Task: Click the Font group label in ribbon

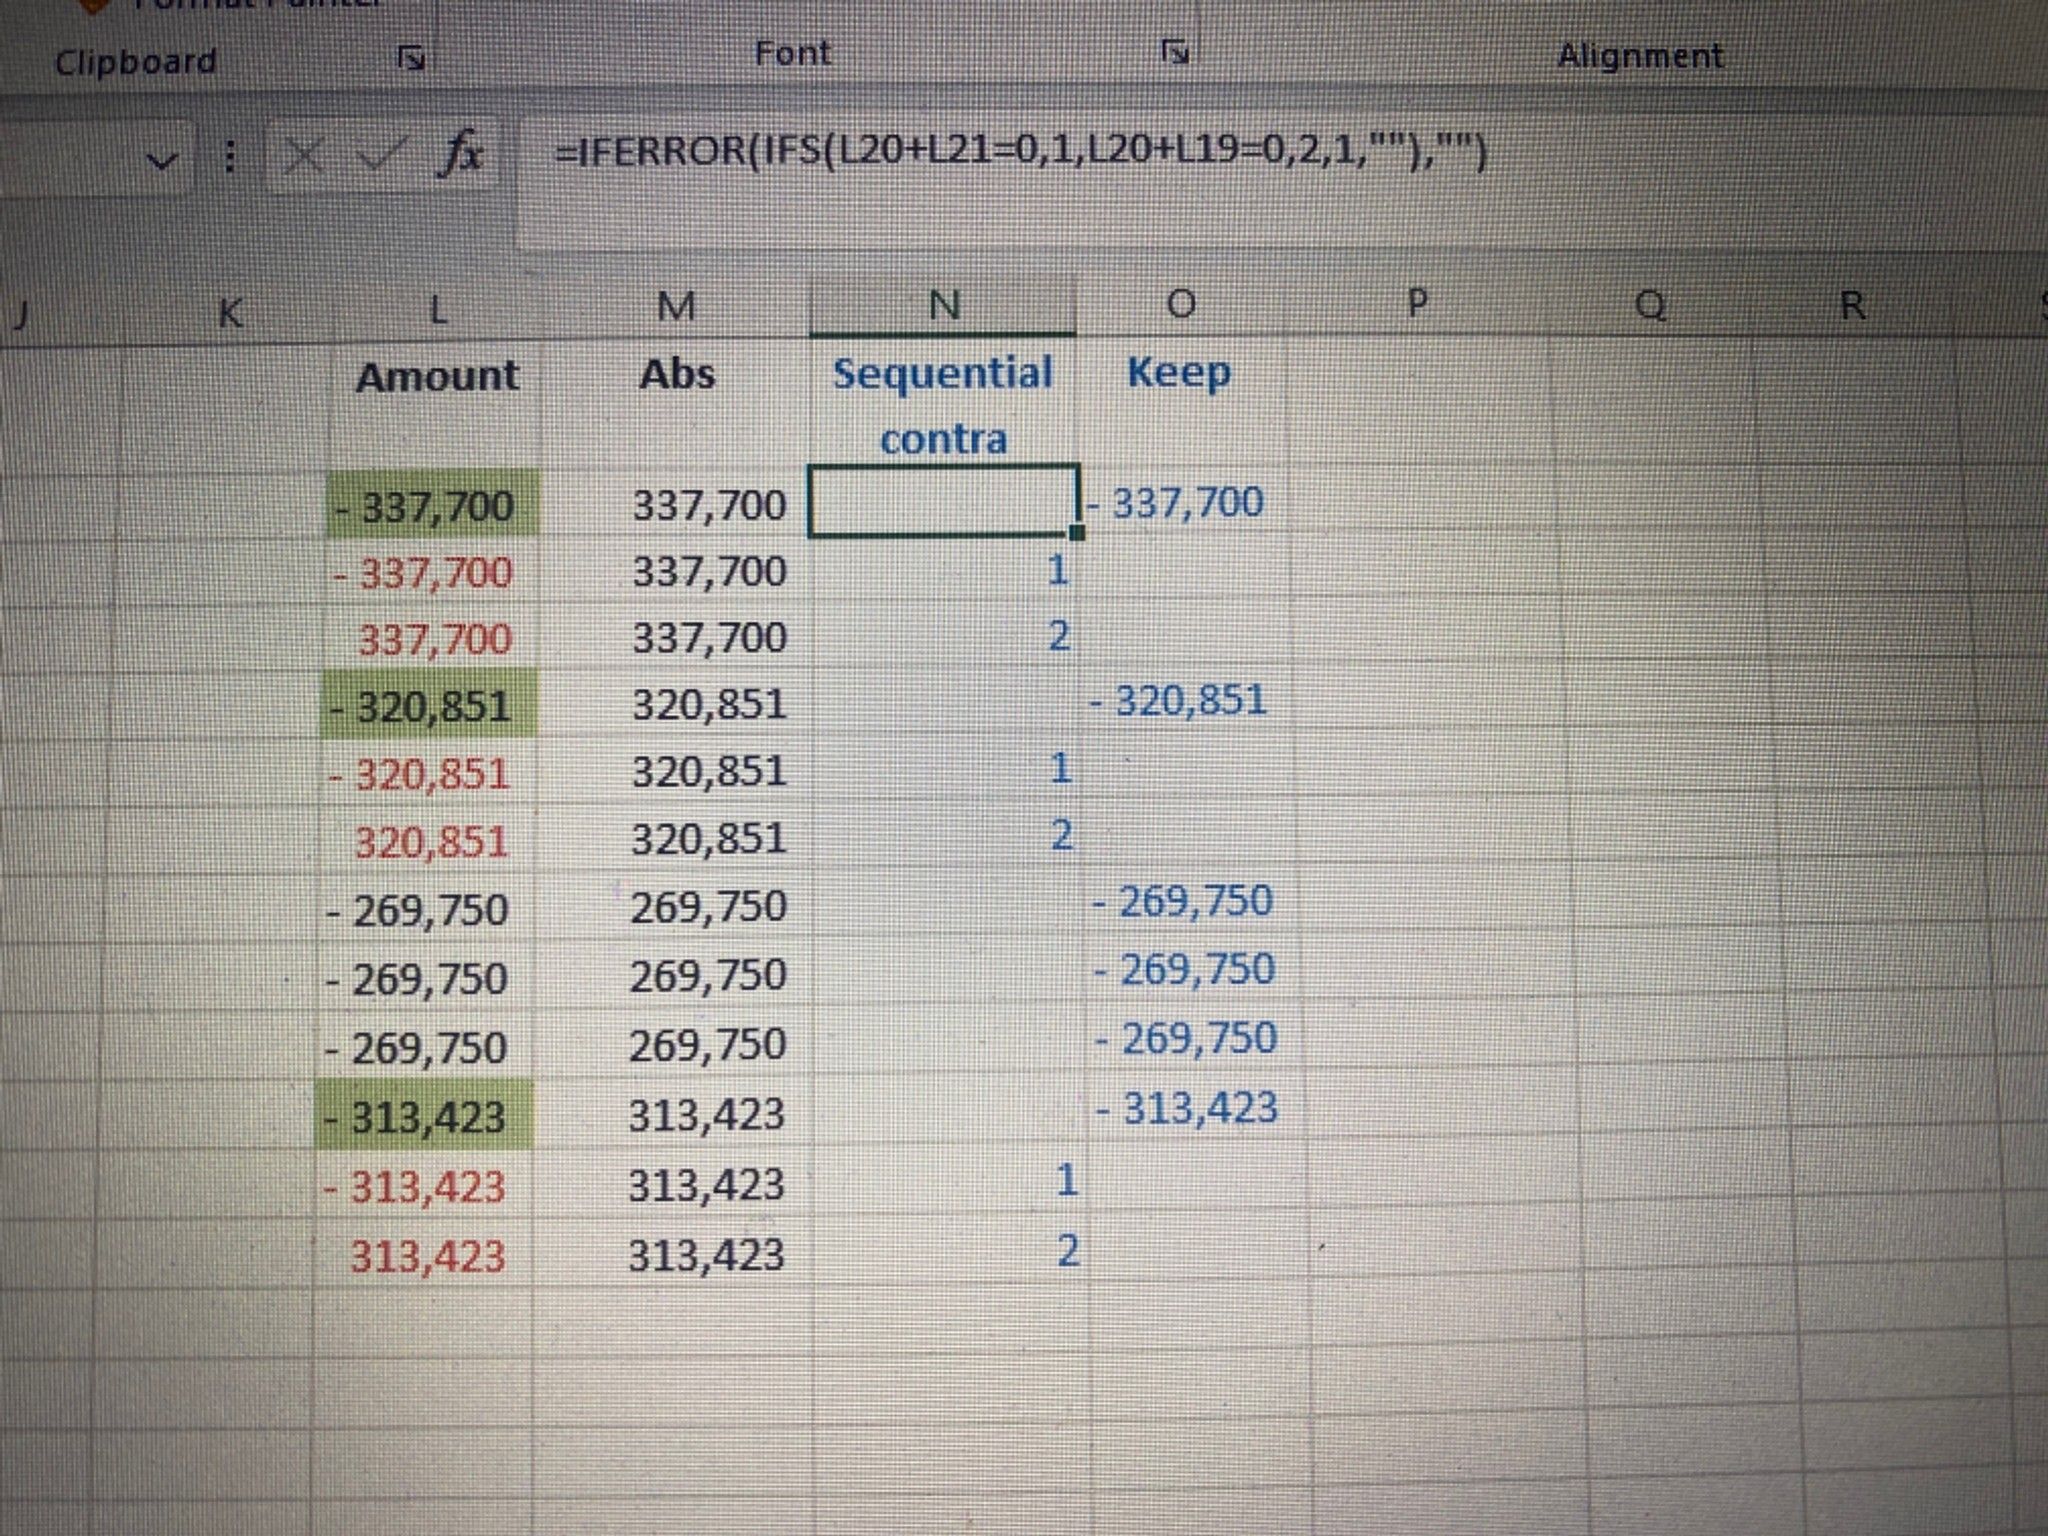Action: [x=792, y=53]
